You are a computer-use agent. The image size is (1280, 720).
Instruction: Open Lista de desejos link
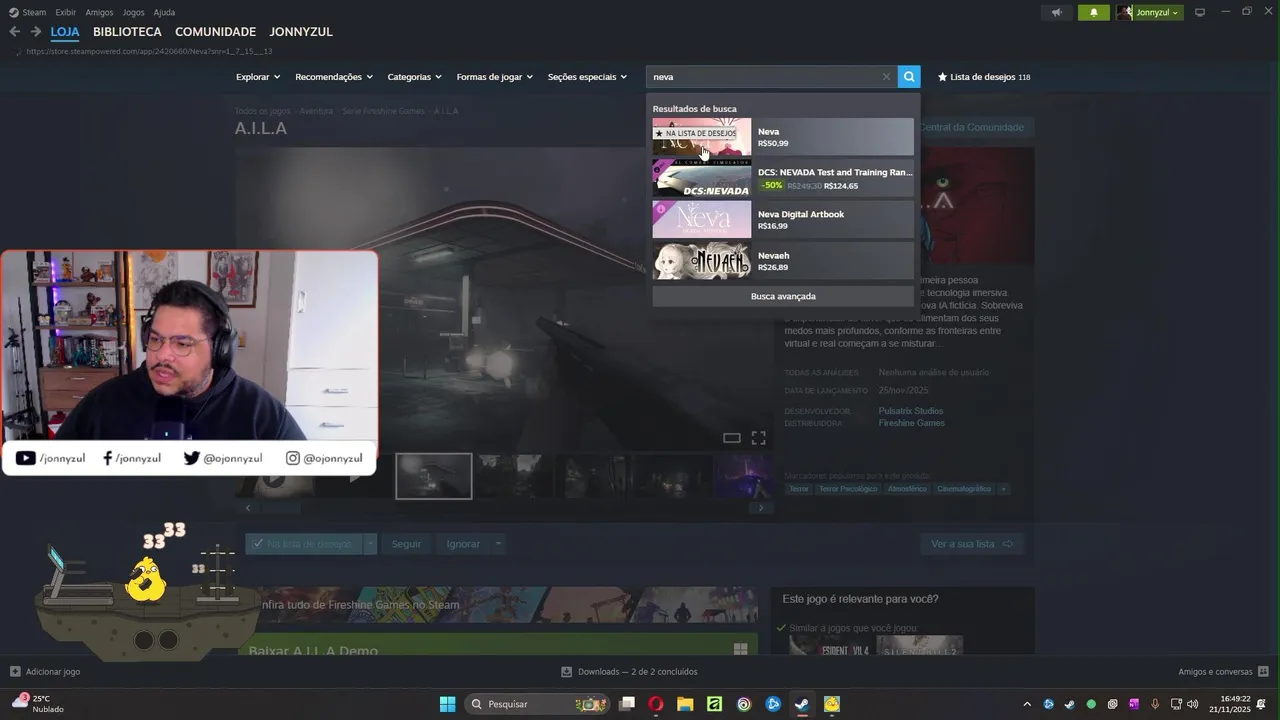(984, 77)
